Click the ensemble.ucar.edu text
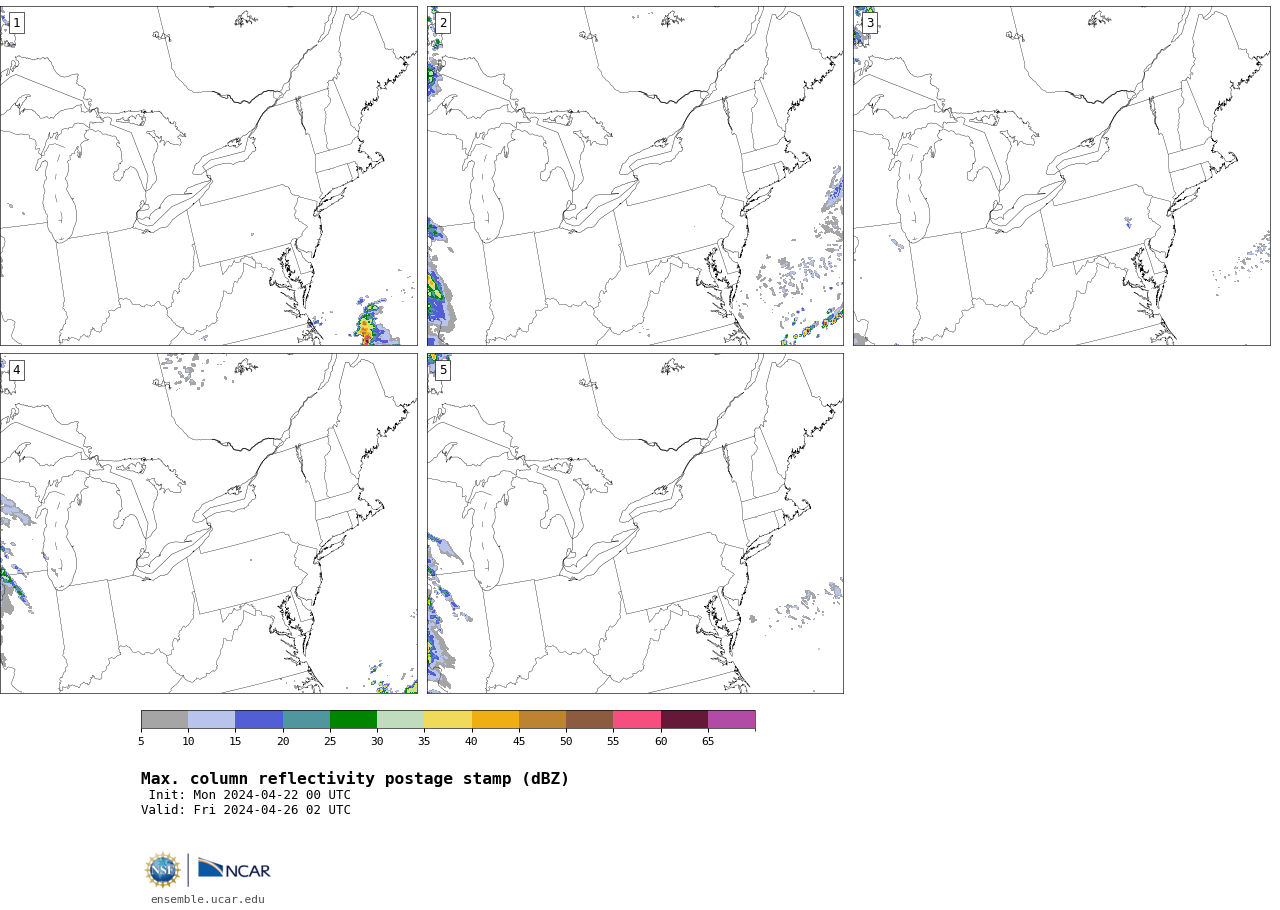 208,900
